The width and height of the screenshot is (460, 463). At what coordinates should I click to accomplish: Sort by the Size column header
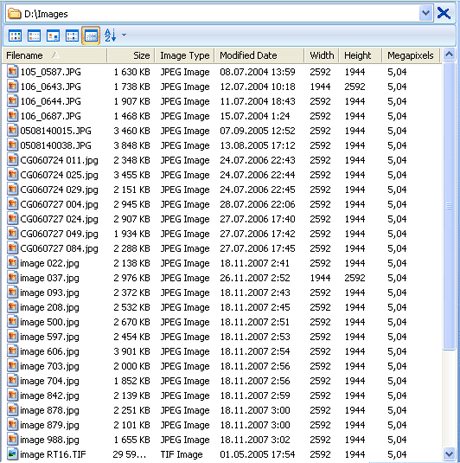[x=131, y=55]
